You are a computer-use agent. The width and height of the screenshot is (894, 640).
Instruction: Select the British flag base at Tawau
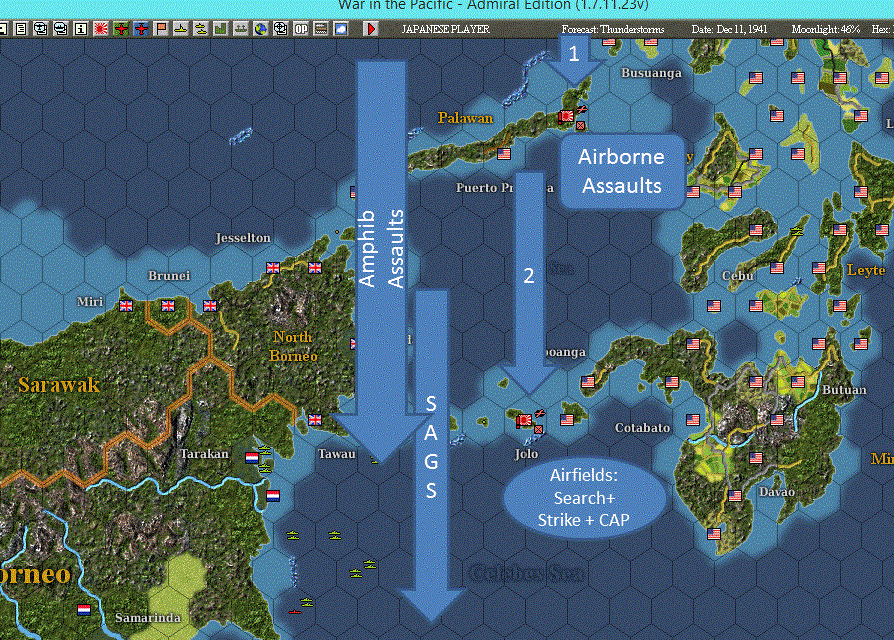pos(315,420)
